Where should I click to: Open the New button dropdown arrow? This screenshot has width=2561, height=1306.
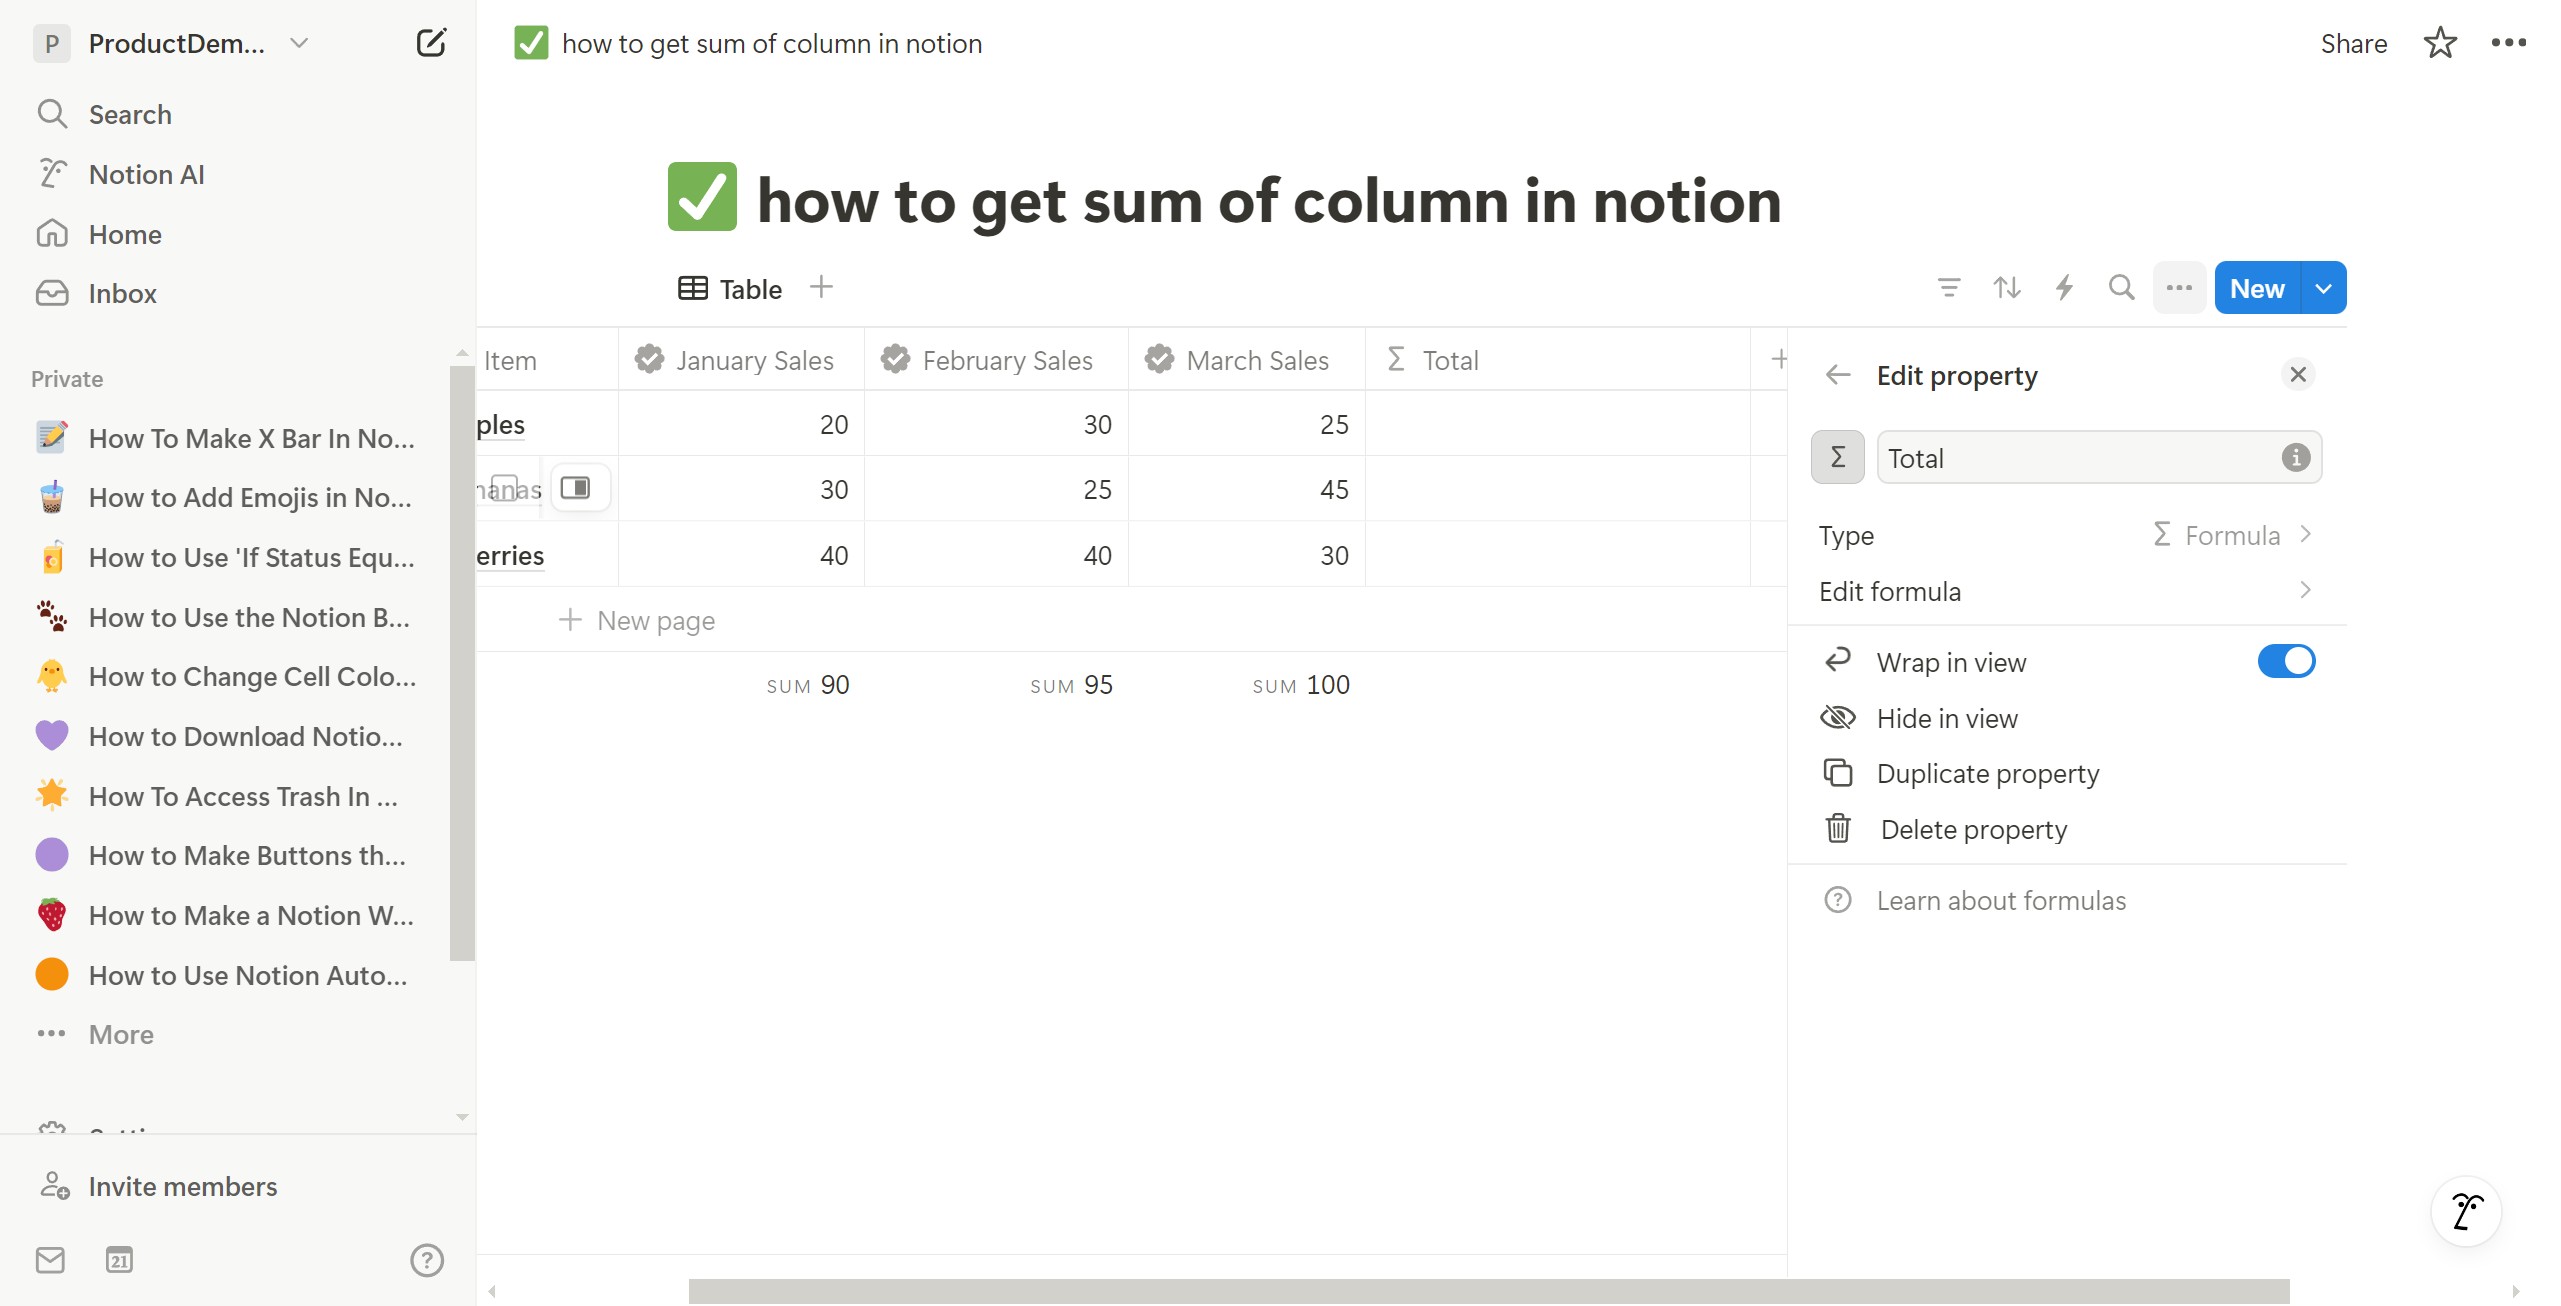coord(2323,288)
